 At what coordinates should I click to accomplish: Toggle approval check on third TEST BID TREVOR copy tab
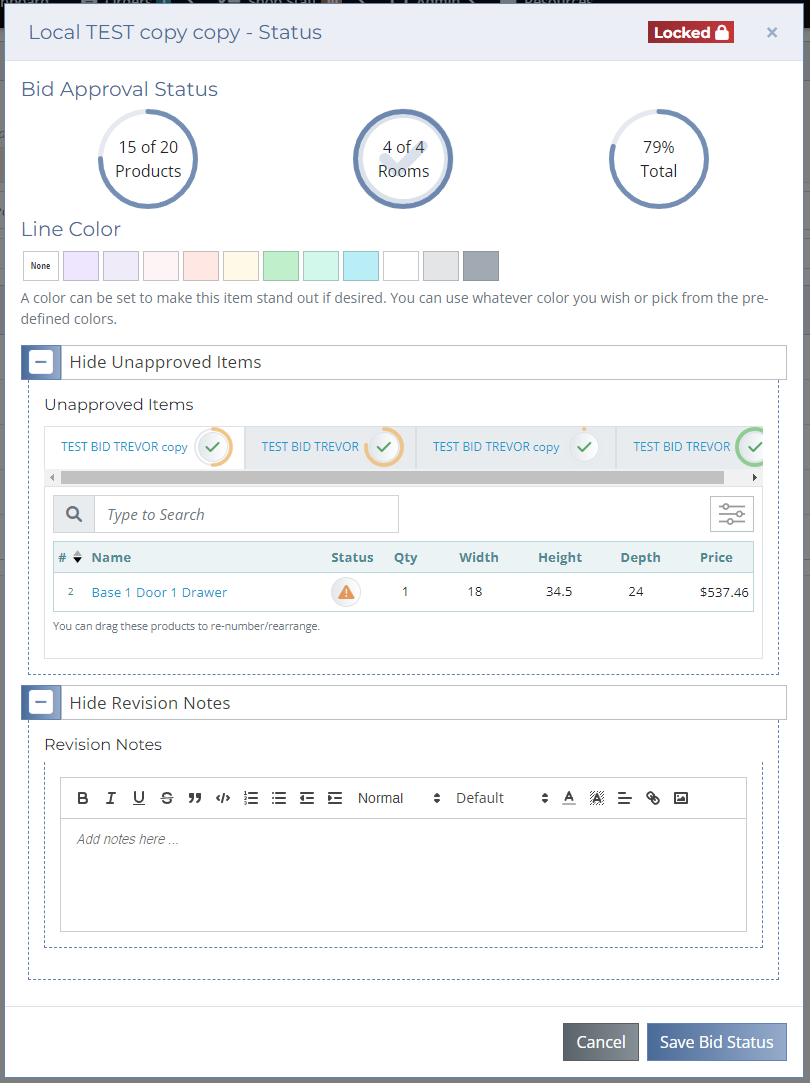pyautogui.click(x=584, y=447)
